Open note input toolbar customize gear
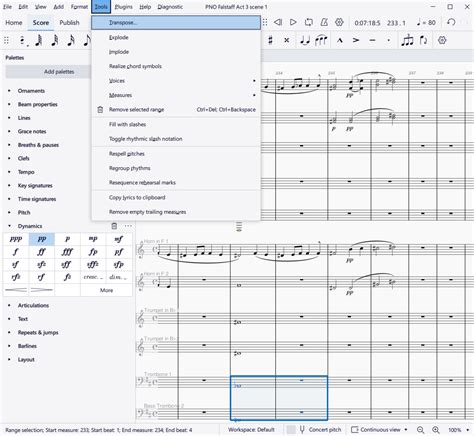474x436 pixels. 442,40
